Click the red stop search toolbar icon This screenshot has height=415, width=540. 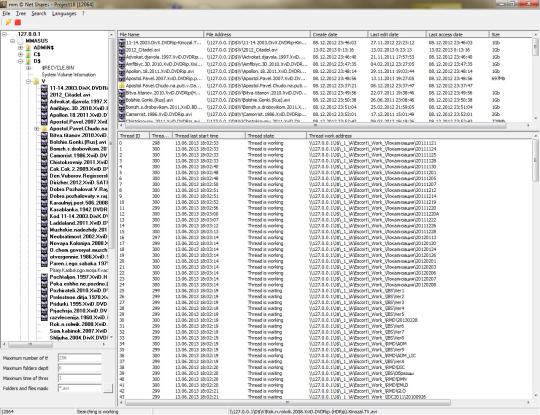tap(18, 22)
